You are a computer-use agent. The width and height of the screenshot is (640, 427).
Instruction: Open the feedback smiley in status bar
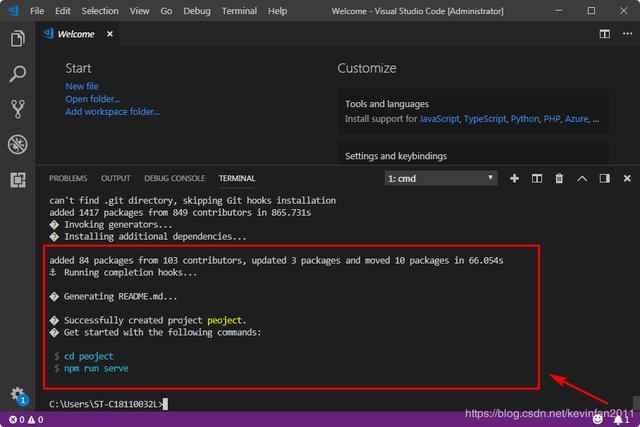coord(598,420)
